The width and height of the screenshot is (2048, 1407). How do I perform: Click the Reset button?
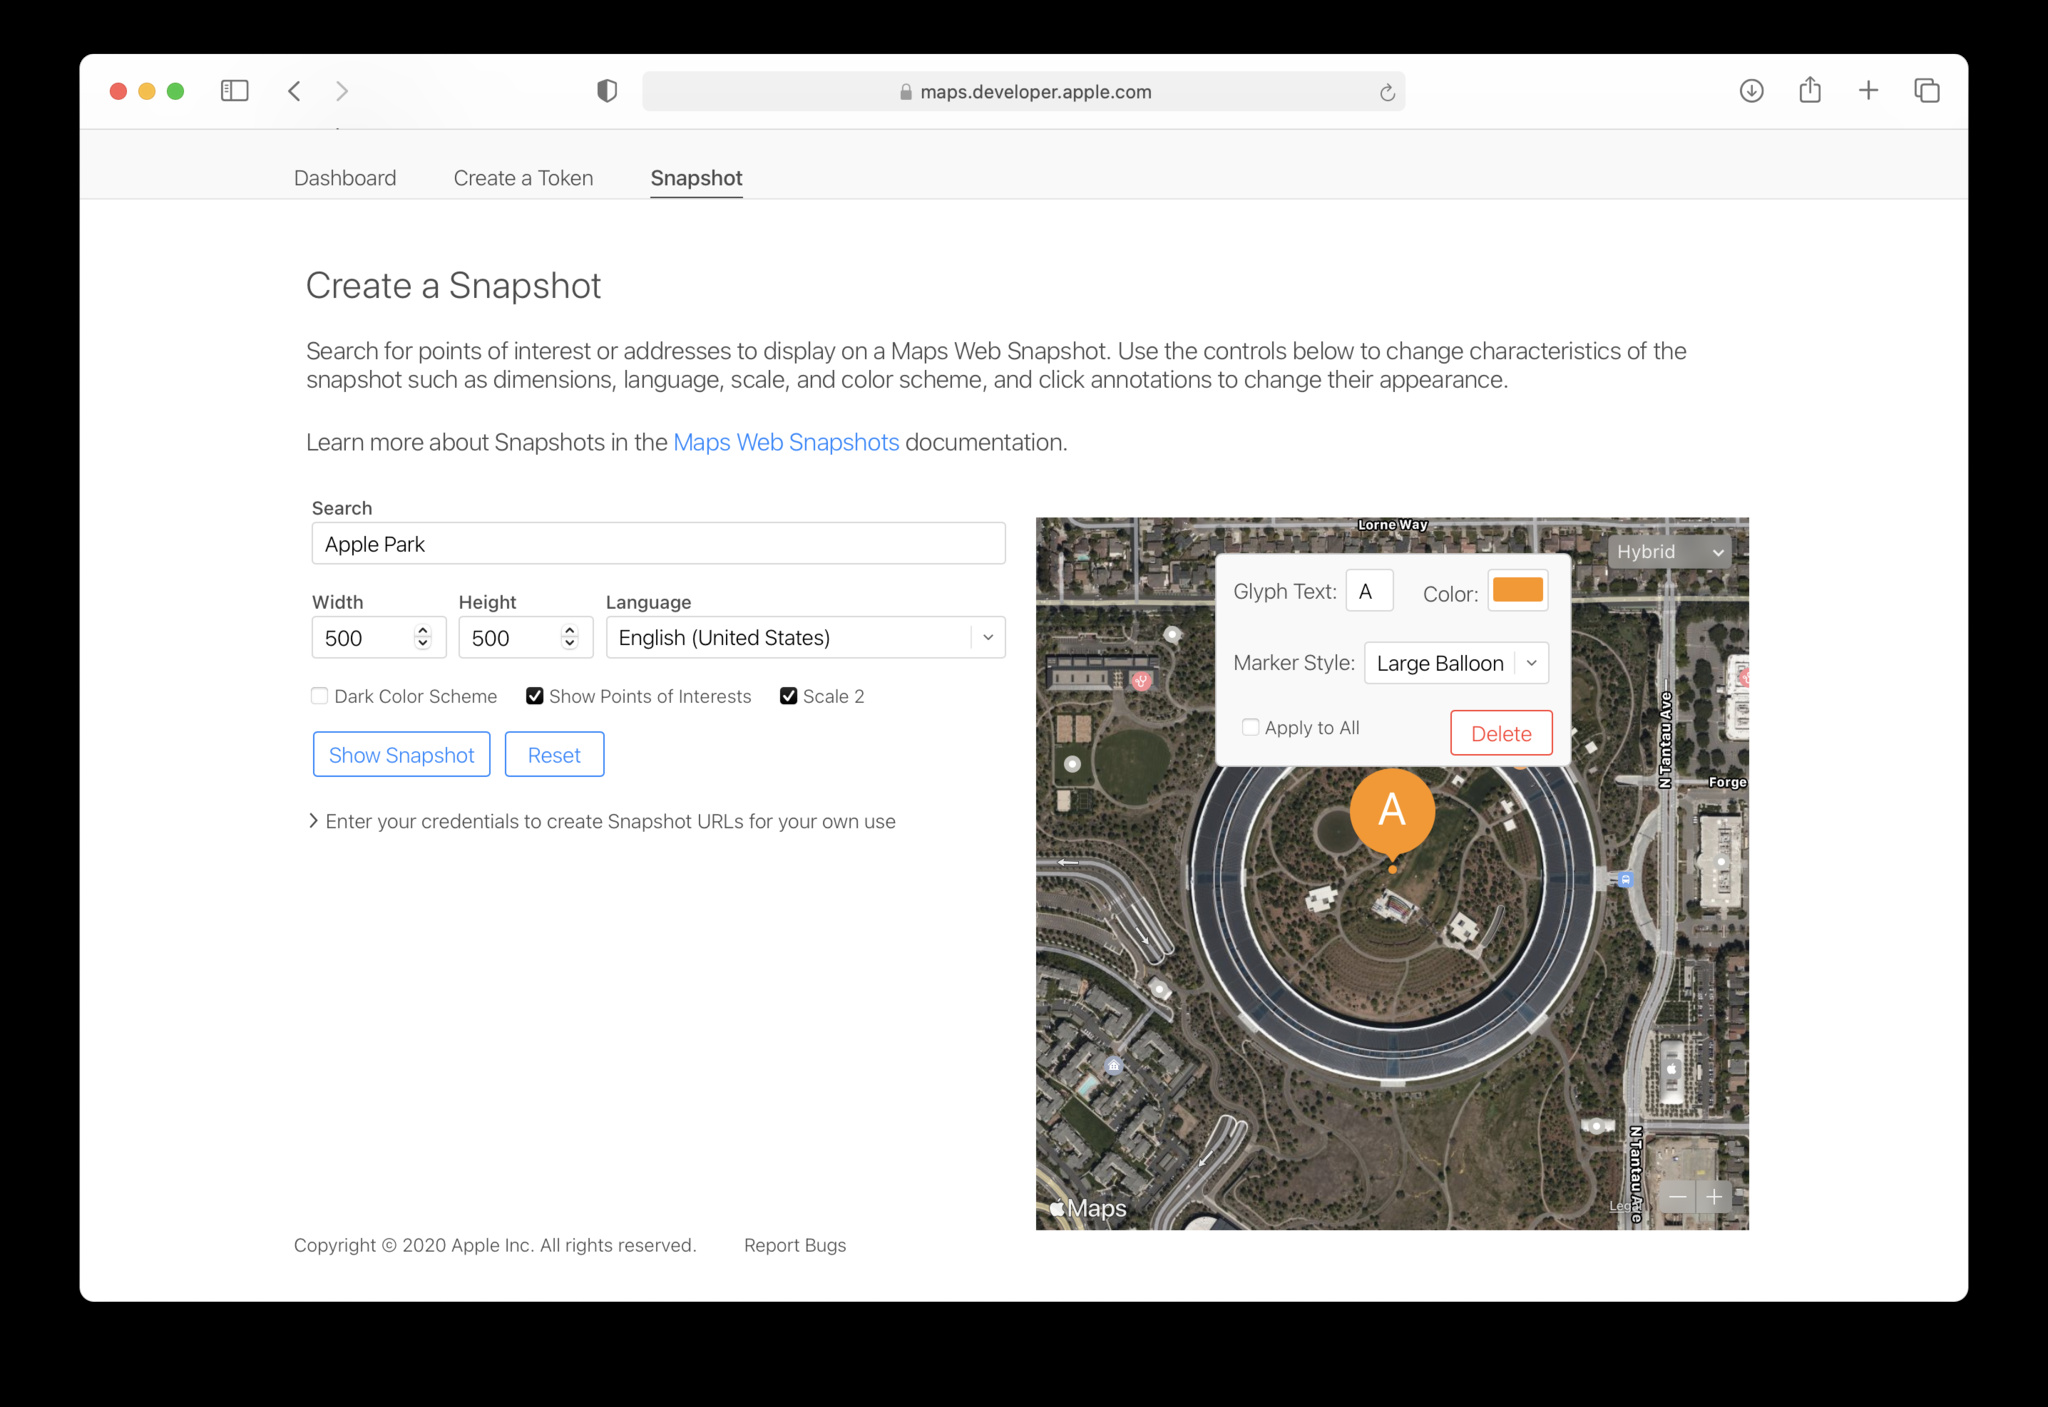point(554,755)
